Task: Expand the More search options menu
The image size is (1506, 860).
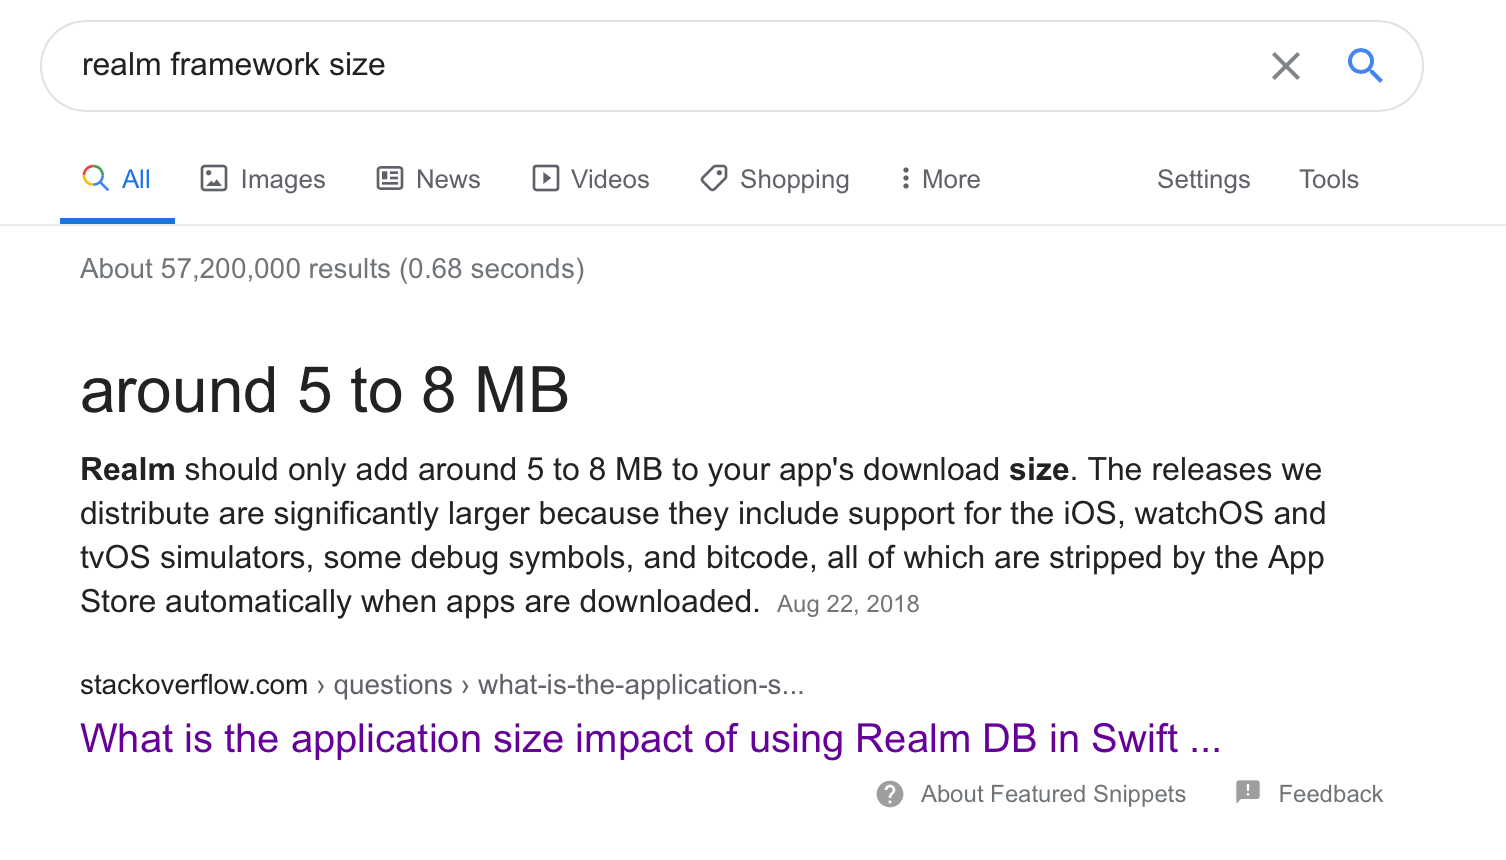Action: (x=940, y=179)
